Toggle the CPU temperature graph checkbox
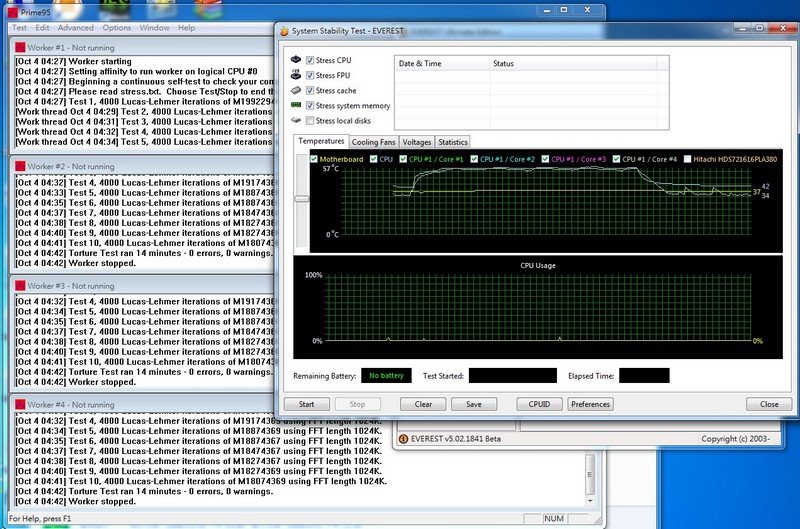Viewport: 800px width, 529px height. coord(373,159)
